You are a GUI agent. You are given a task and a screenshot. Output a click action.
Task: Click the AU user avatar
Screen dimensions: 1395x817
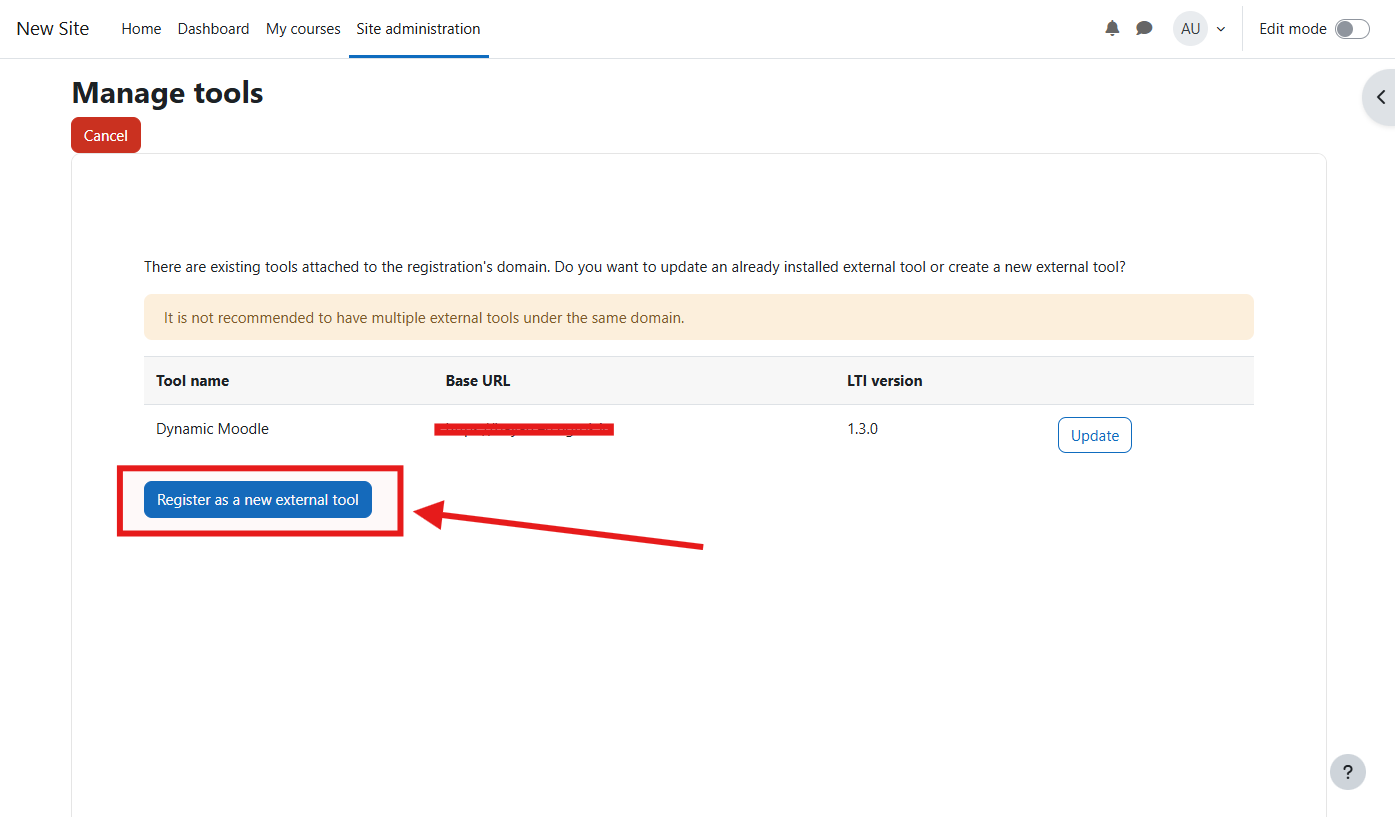[1190, 29]
